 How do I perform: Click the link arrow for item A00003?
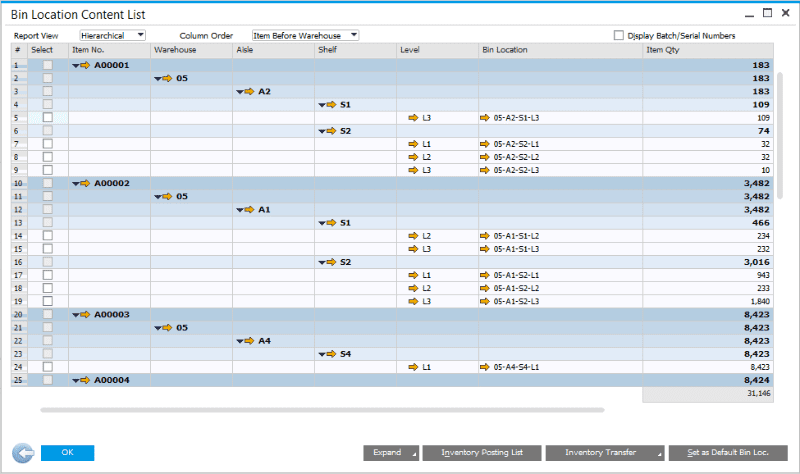(85, 314)
